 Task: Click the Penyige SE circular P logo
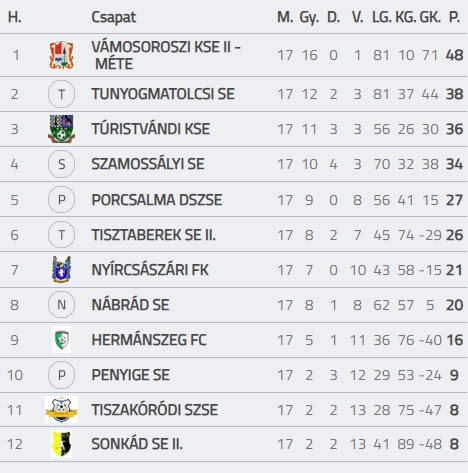coord(61,375)
